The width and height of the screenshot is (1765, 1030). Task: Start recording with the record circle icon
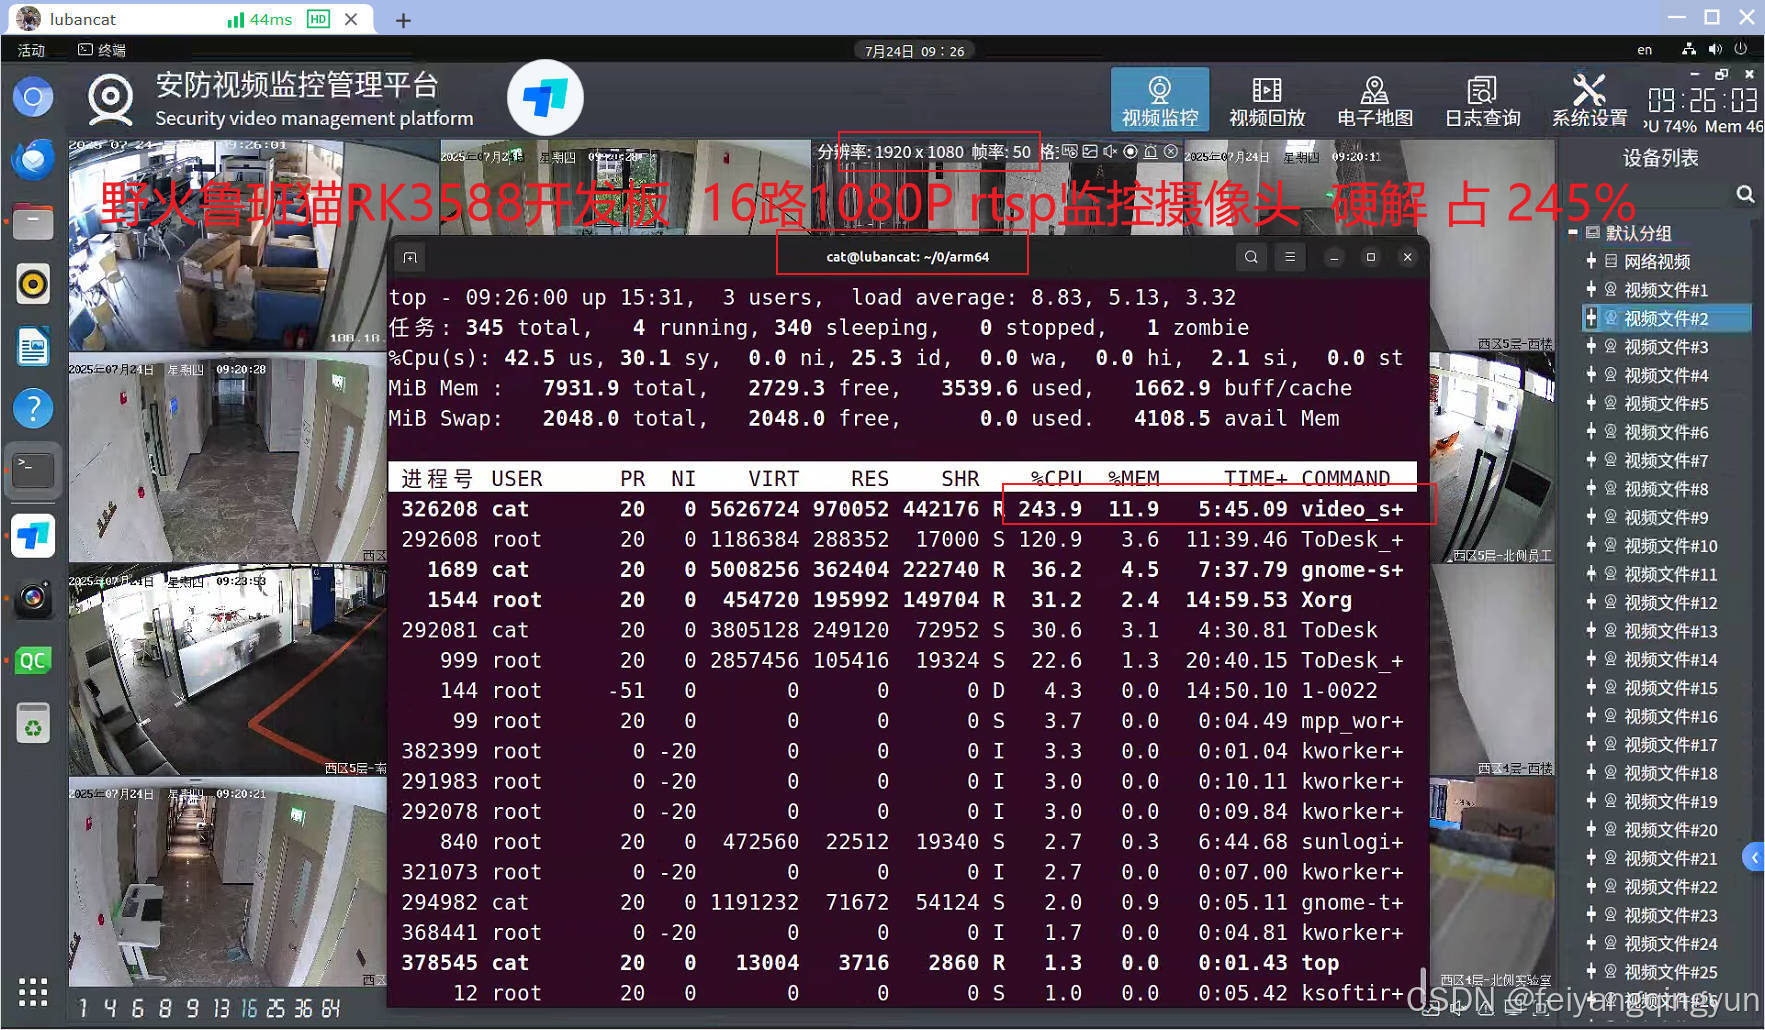1131,151
